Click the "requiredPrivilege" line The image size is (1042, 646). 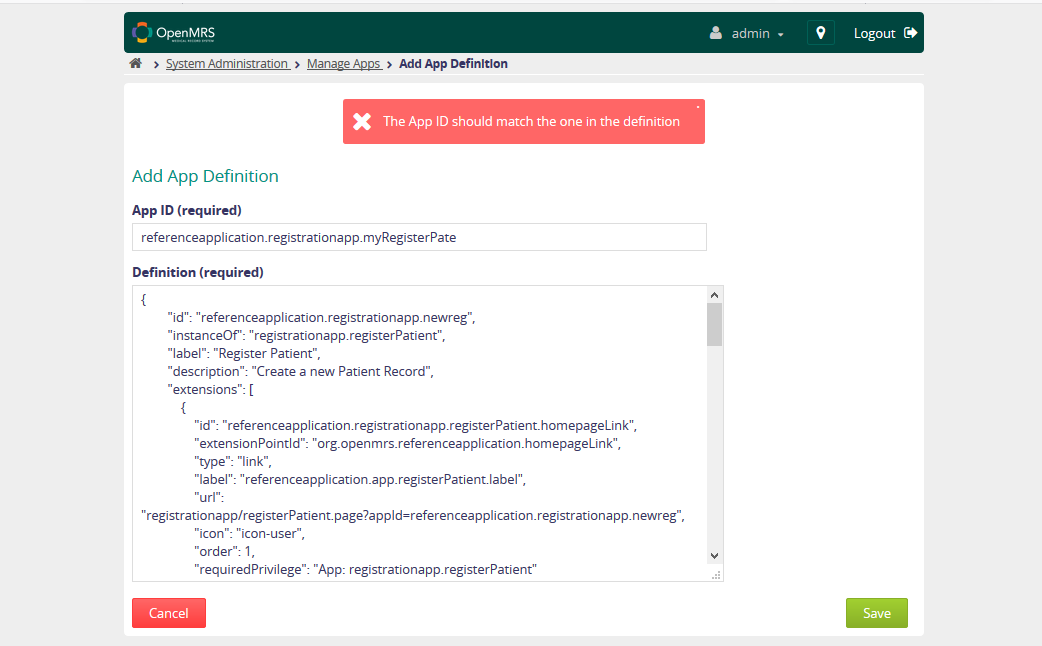click(x=365, y=570)
